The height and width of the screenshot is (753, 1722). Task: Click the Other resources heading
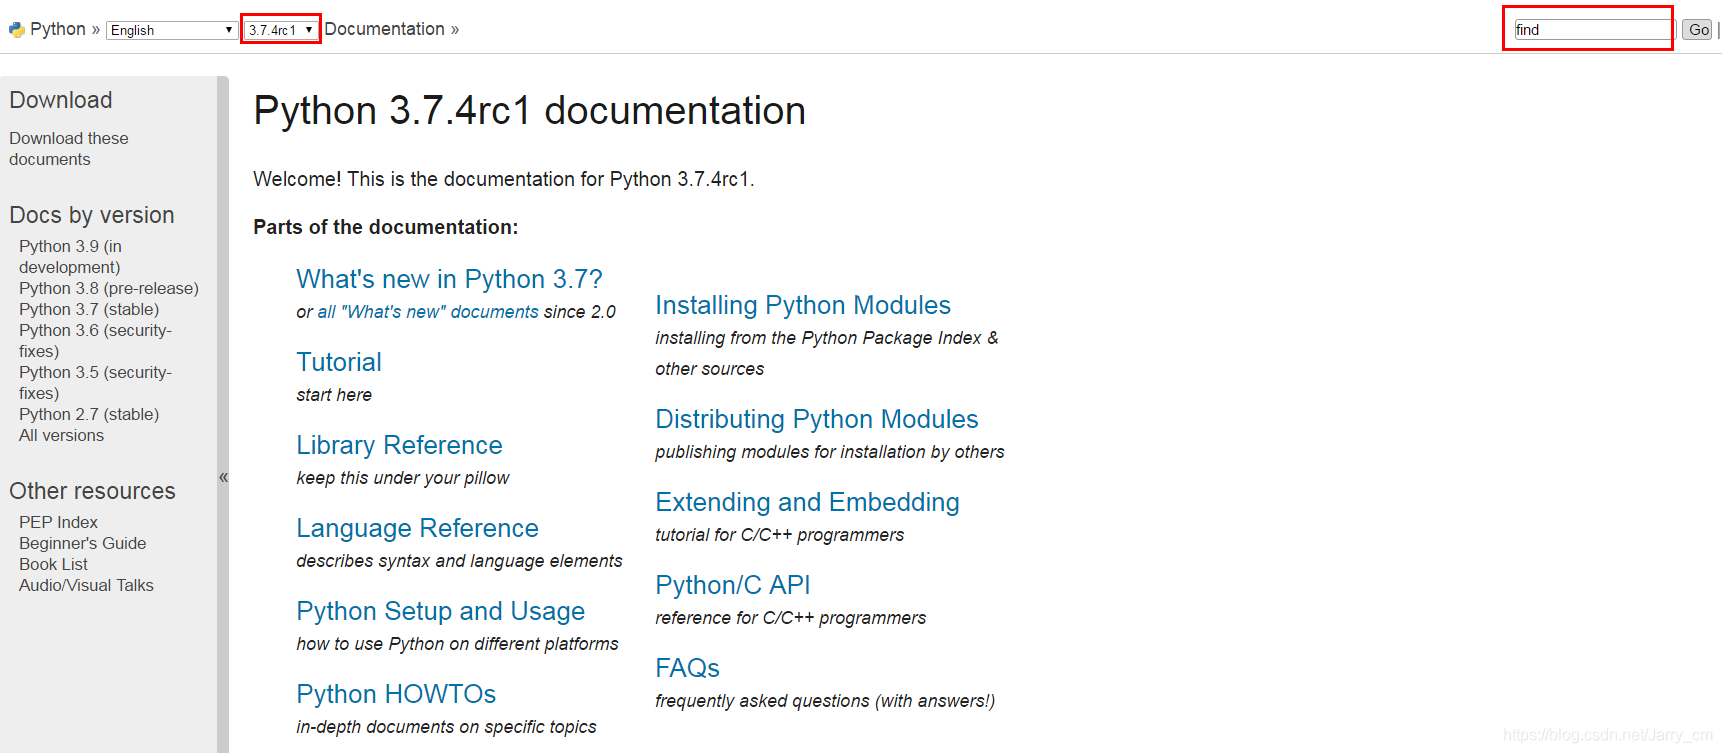(92, 491)
